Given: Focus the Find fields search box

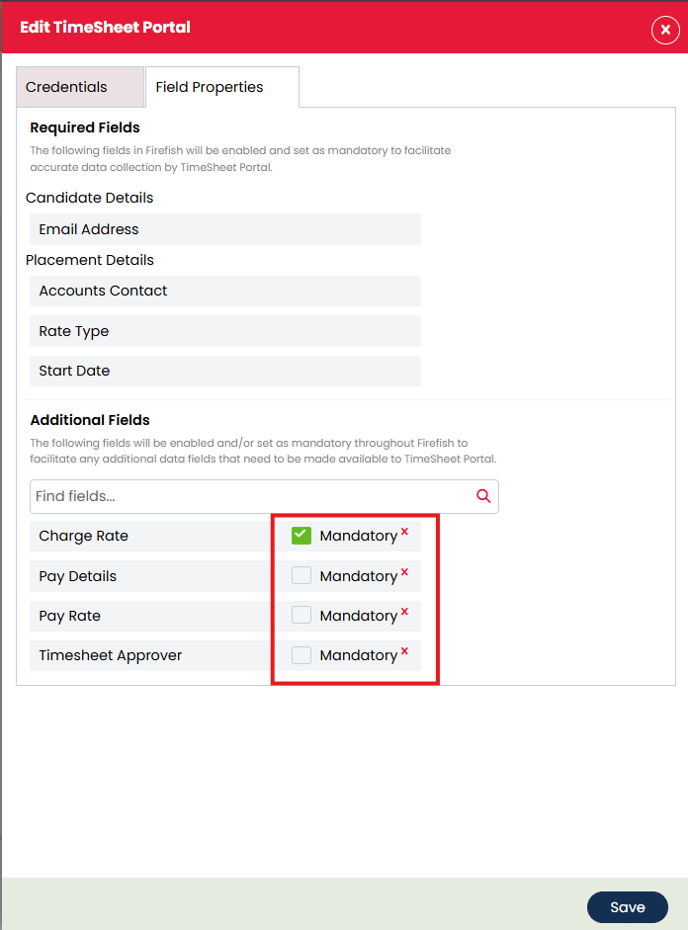Looking at the screenshot, I should (x=250, y=496).
